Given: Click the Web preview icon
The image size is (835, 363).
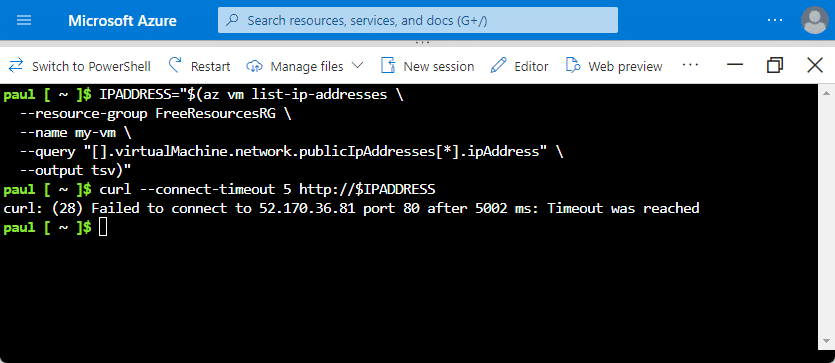Looking at the screenshot, I should 573,65.
